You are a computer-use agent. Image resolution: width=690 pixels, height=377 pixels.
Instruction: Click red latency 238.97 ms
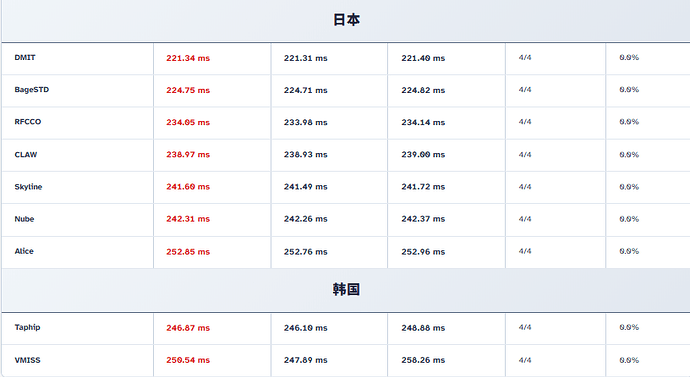[188, 154]
